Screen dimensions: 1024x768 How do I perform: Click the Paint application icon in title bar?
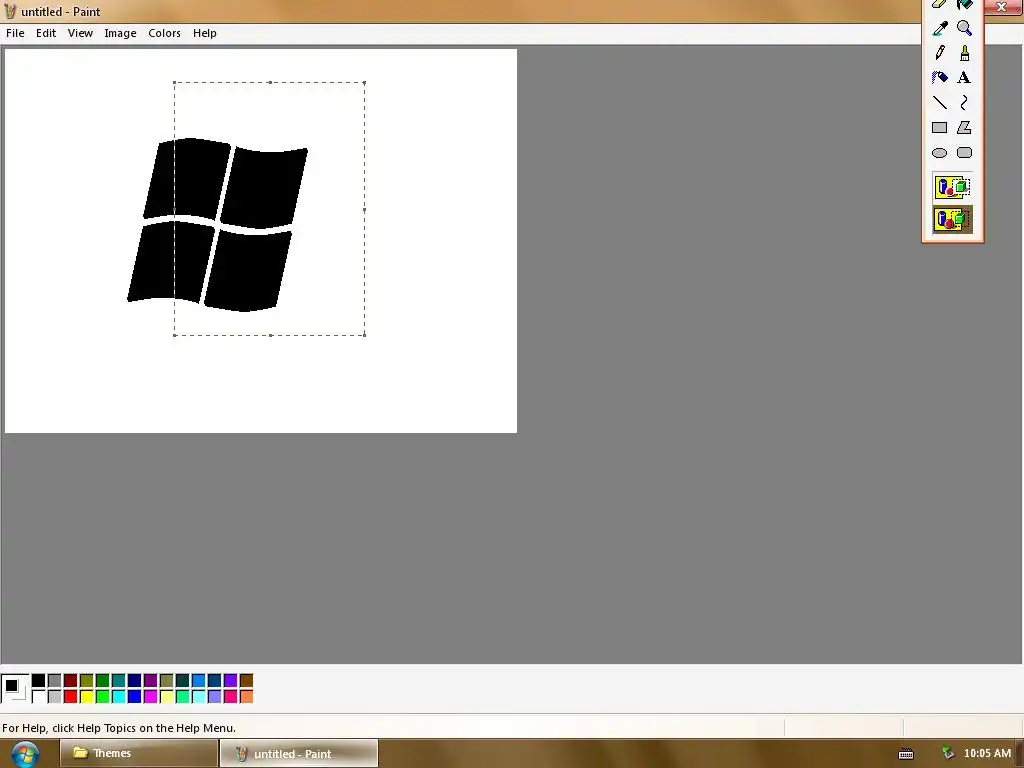10,11
